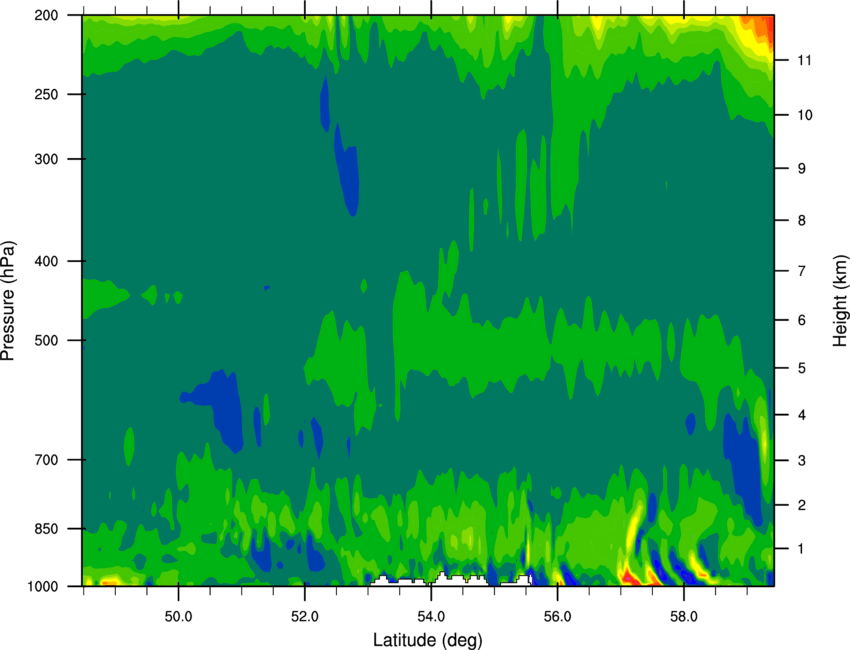The height and width of the screenshot is (650, 850).
Task: Click the 250 pressure tick label
Action: pyautogui.click(x=46, y=94)
